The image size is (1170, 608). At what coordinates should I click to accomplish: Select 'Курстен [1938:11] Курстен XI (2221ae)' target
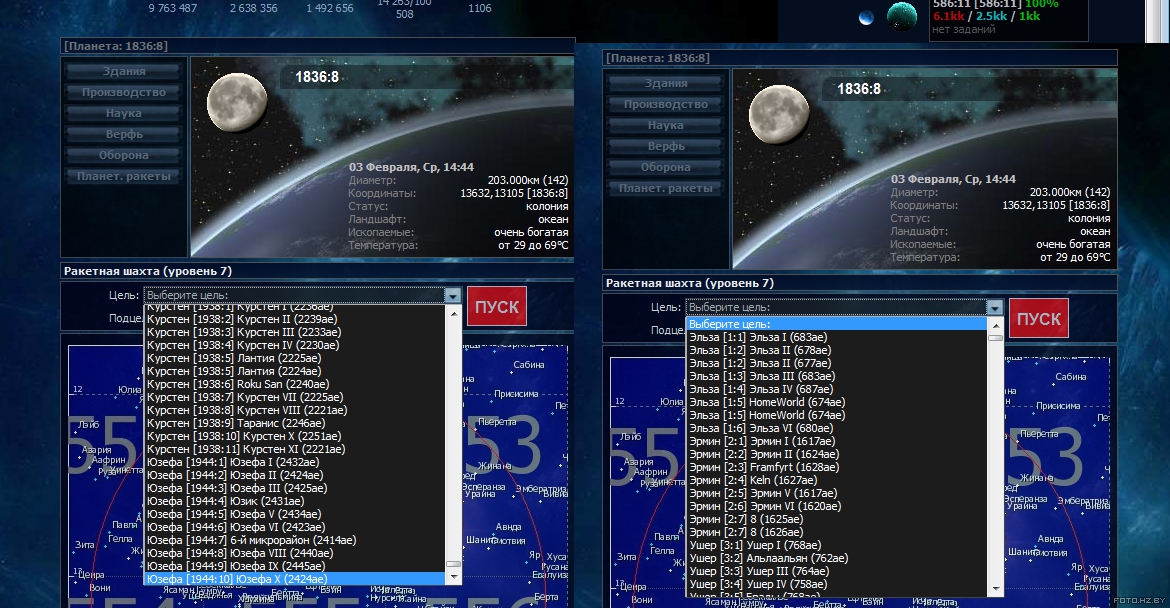click(x=295, y=449)
